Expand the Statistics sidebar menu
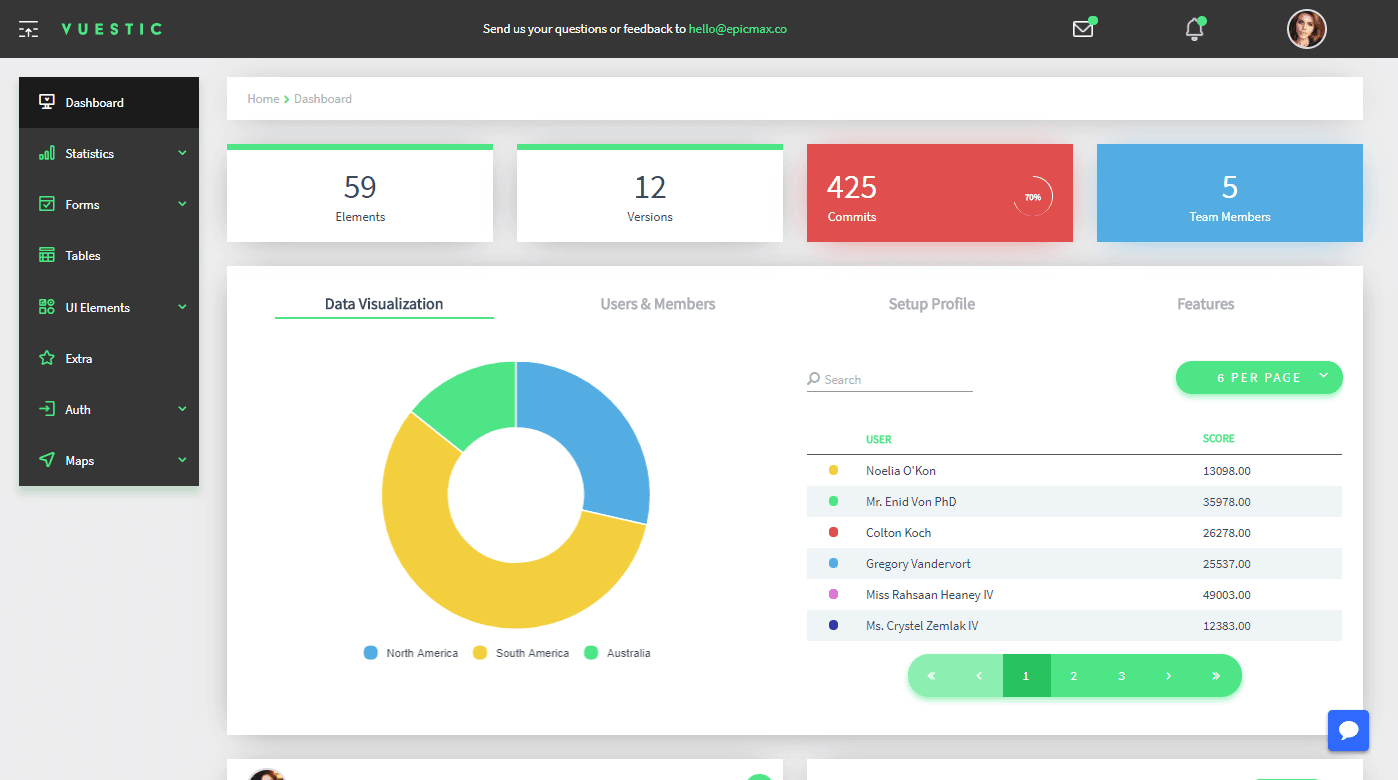 (x=182, y=153)
